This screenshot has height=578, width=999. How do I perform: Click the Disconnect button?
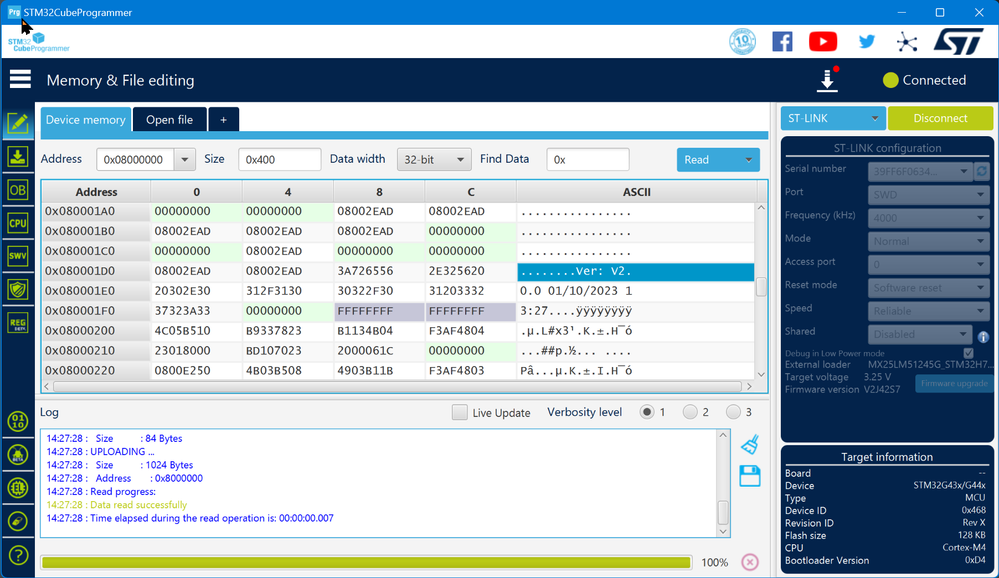coord(940,119)
